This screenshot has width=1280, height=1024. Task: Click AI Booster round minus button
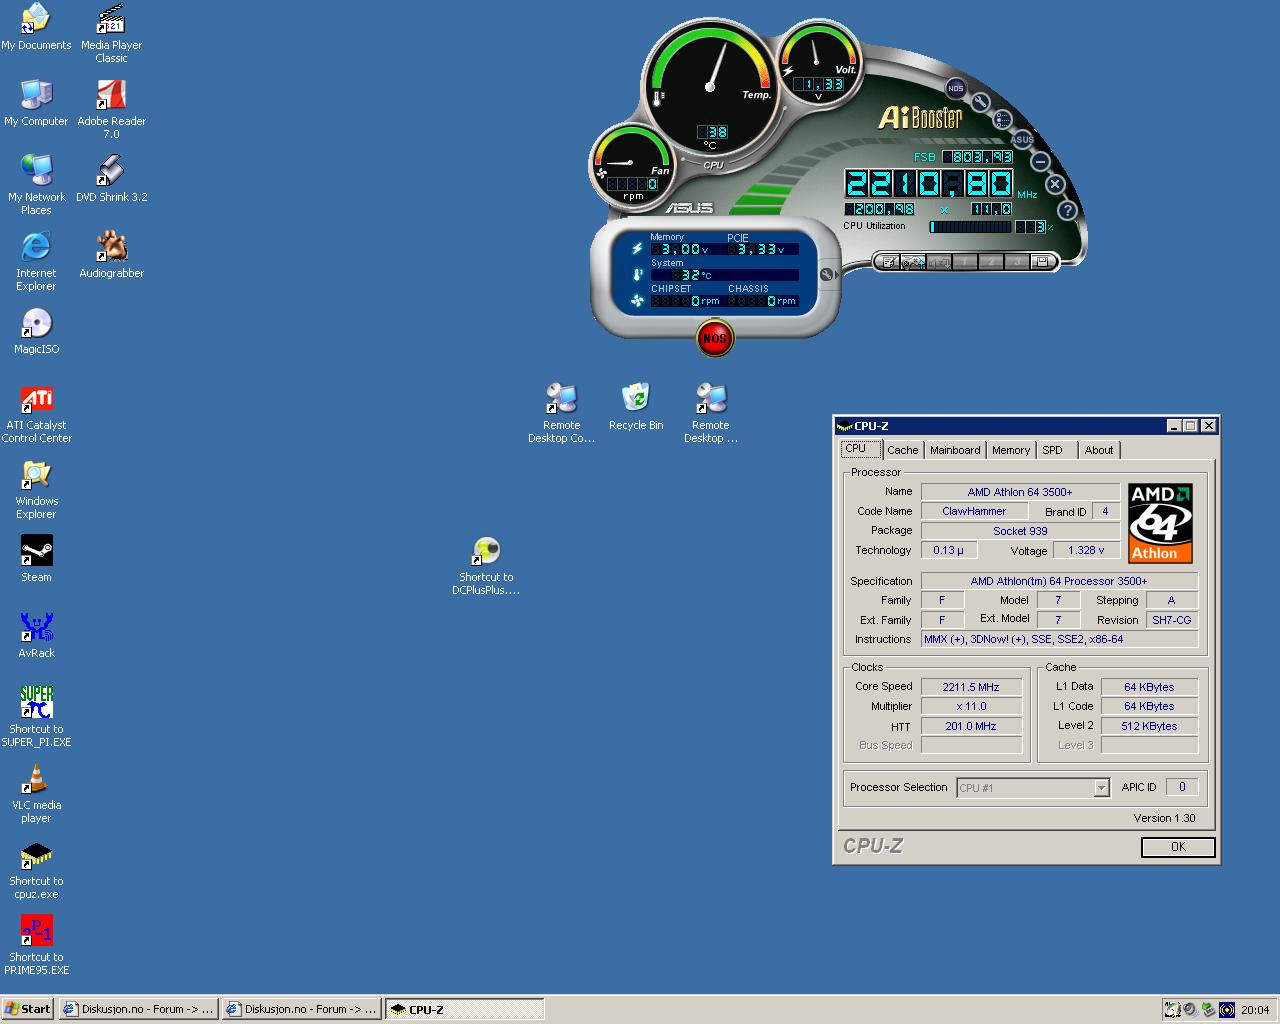coord(1040,161)
